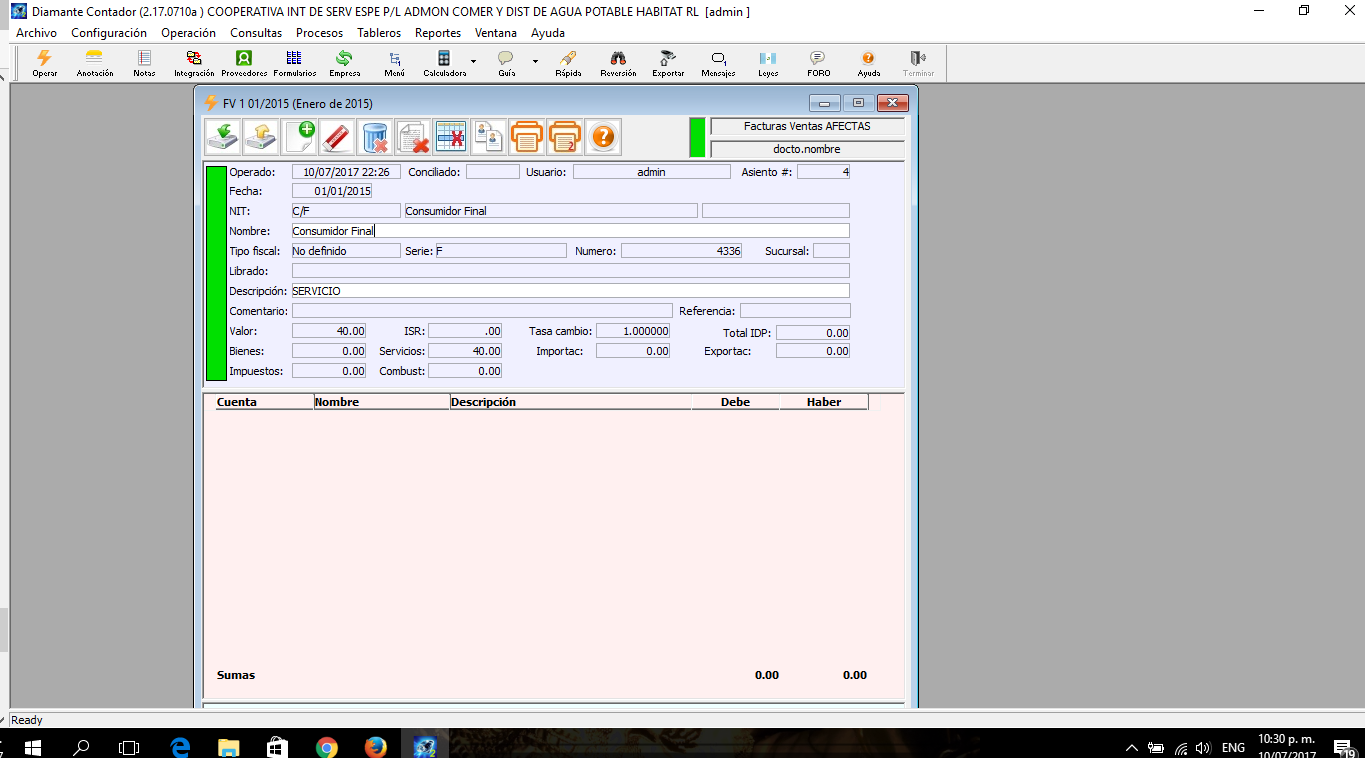1365x758 pixels.
Task: Open Proveedores from the main toolbar
Action: click(244, 64)
